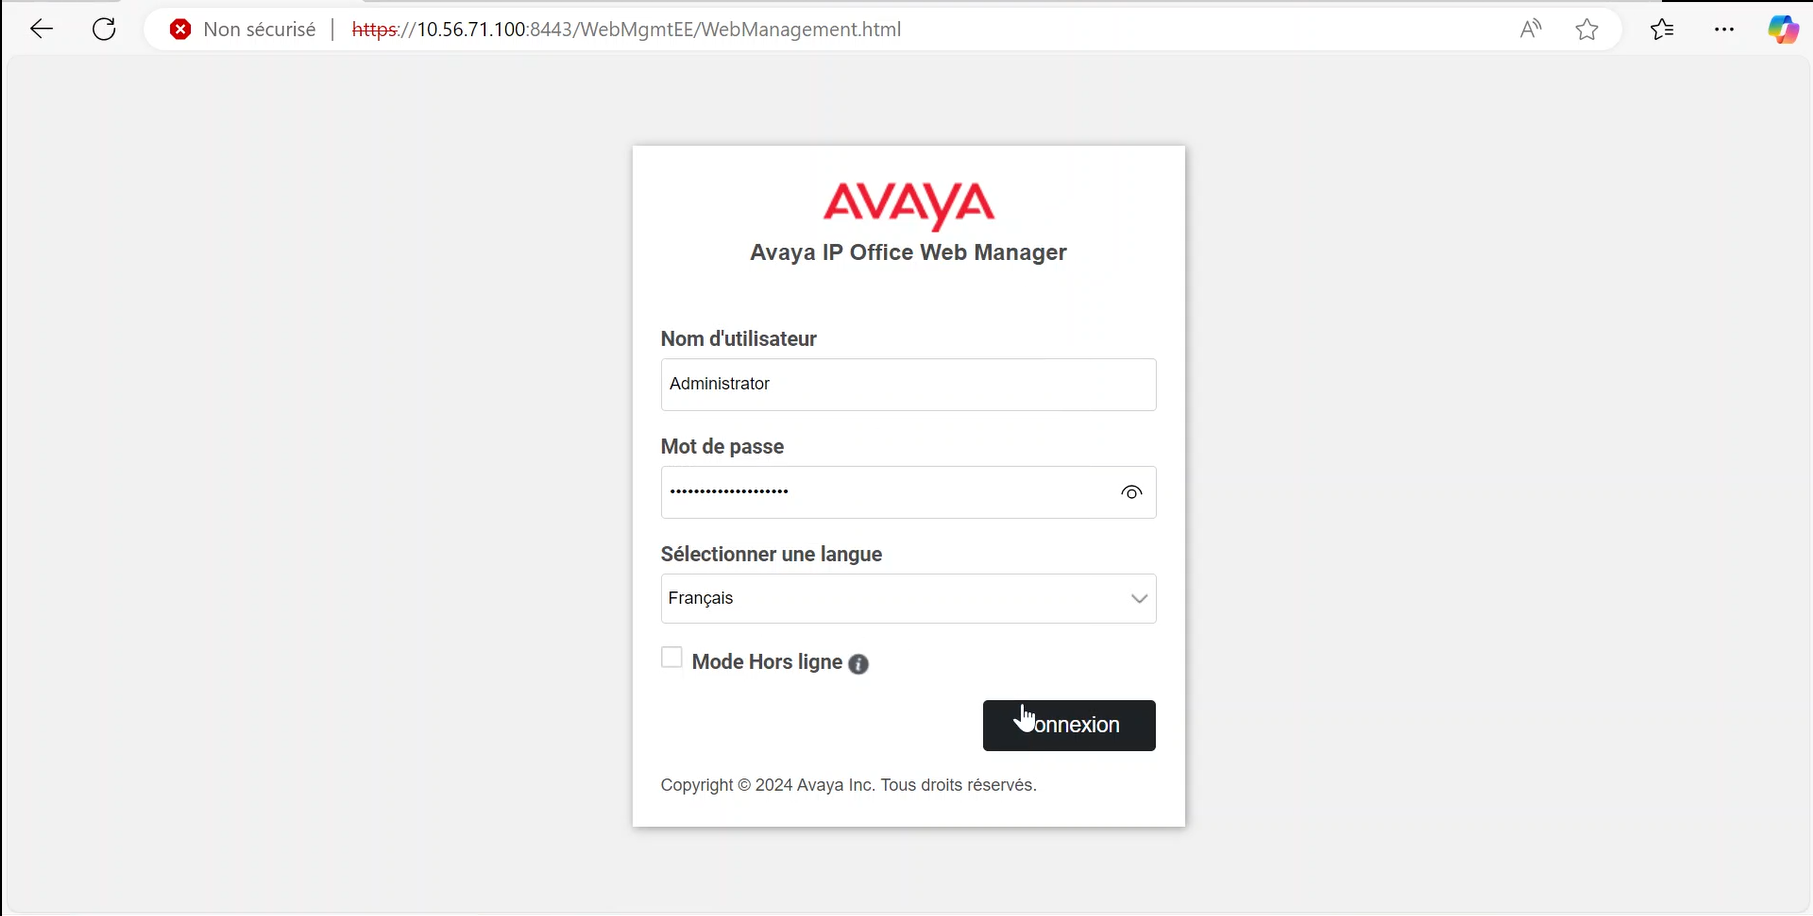Open the Français language dropdown
This screenshot has height=916, width=1813.
point(908,598)
